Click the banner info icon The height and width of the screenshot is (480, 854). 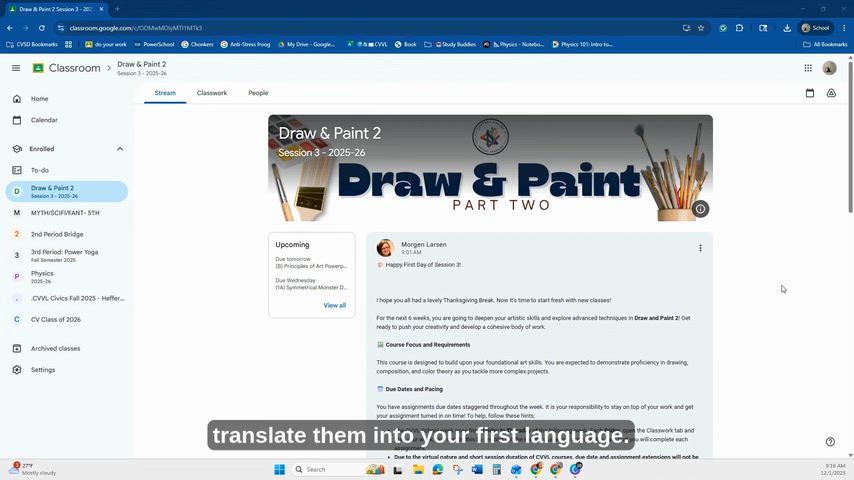(700, 209)
